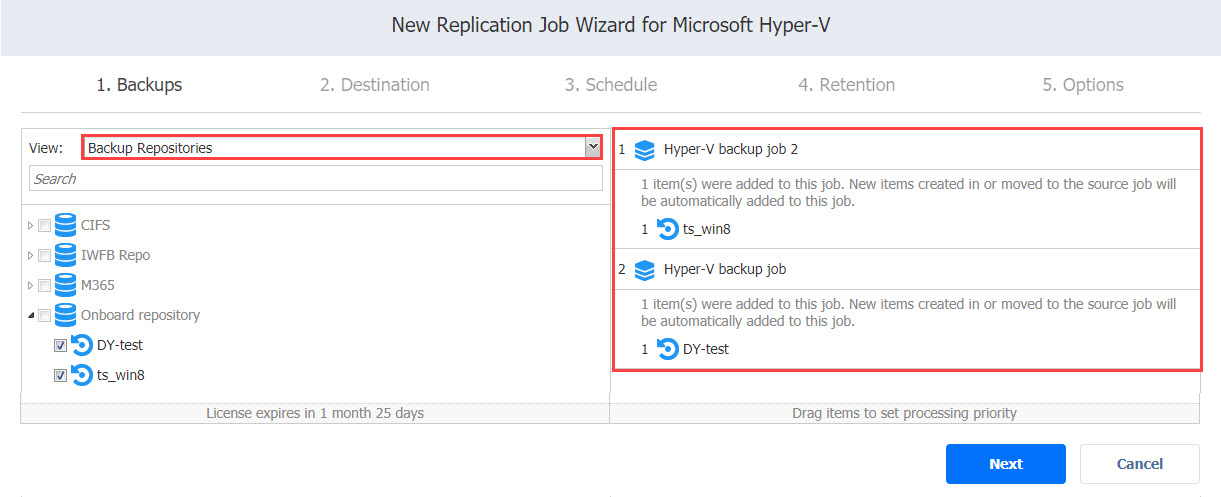Click the Hyper-V backup job stack icon
Image resolution: width=1221 pixels, height=497 pixels.
point(645,270)
